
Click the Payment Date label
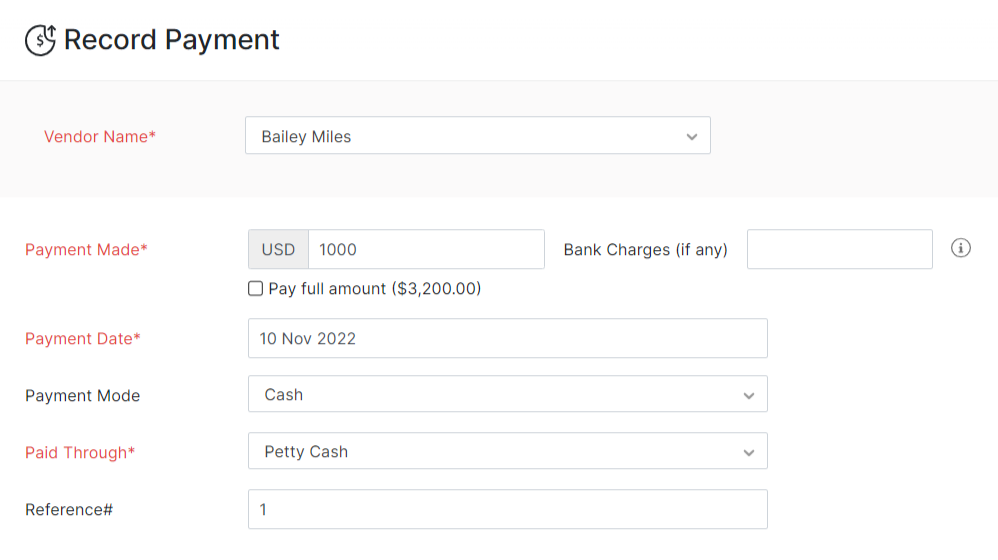pos(83,338)
